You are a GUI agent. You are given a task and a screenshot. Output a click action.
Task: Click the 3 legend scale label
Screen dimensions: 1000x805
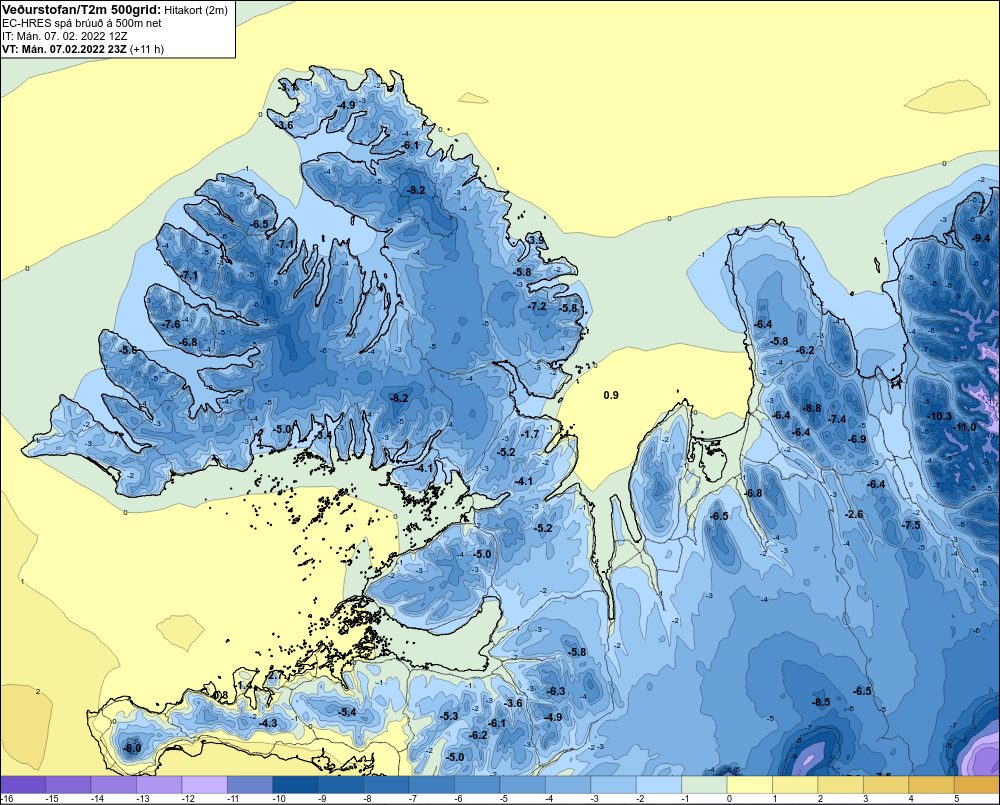click(865, 799)
